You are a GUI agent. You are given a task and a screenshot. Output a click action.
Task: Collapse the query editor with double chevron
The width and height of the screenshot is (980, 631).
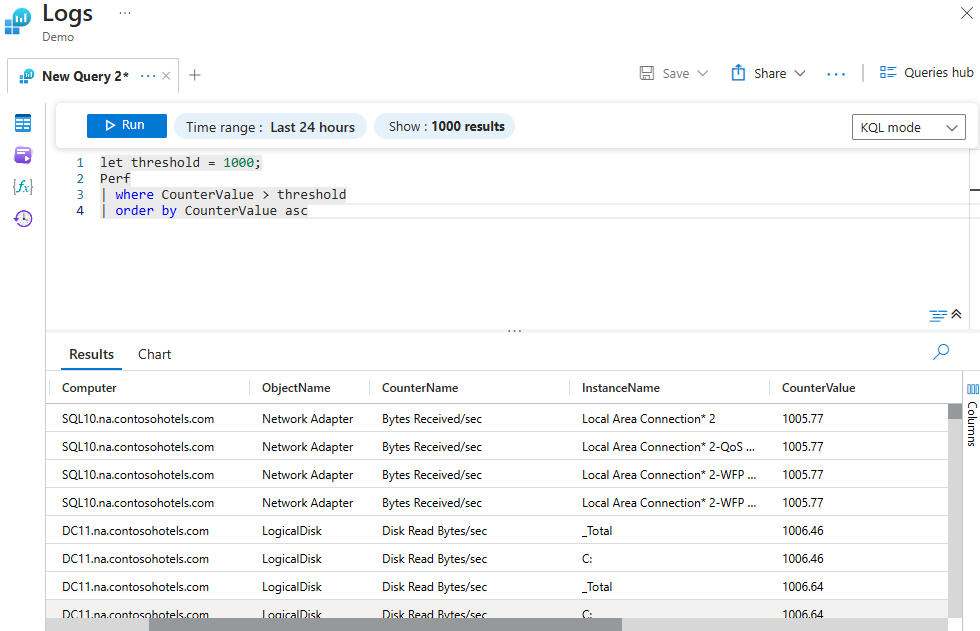pyautogui.click(x=956, y=314)
